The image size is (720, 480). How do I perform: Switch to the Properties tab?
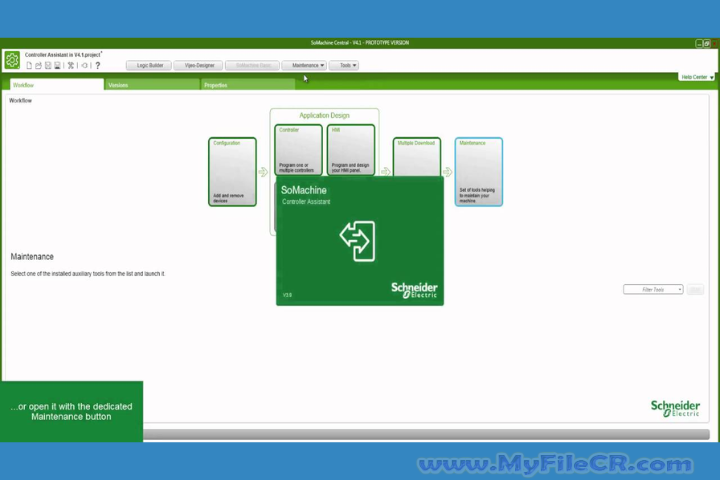coord(248,85)
